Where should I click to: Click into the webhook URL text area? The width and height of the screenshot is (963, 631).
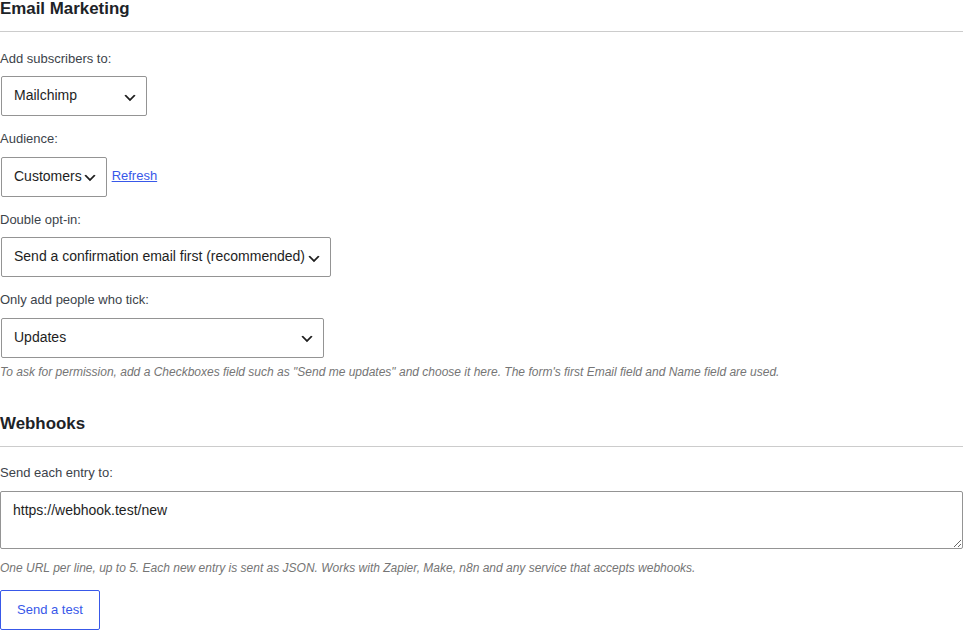(x=482, y=520)
